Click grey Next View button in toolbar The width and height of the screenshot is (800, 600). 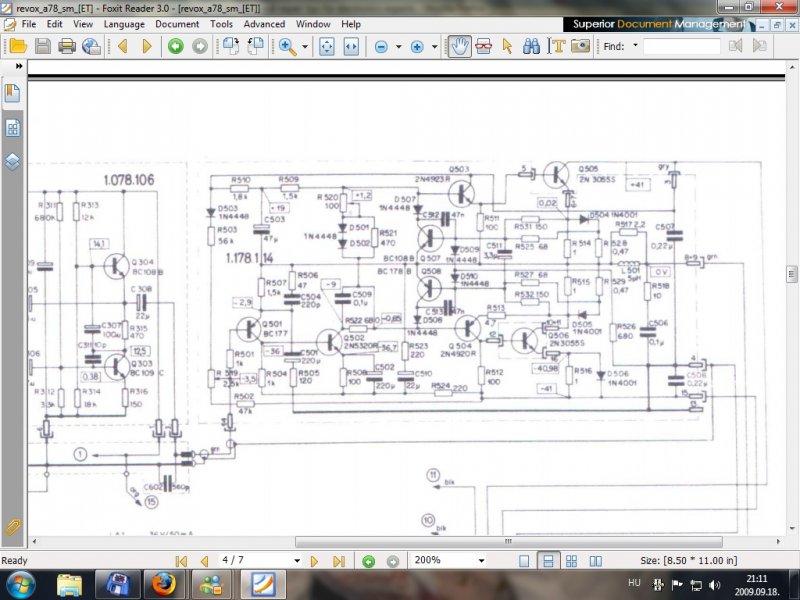200,46
